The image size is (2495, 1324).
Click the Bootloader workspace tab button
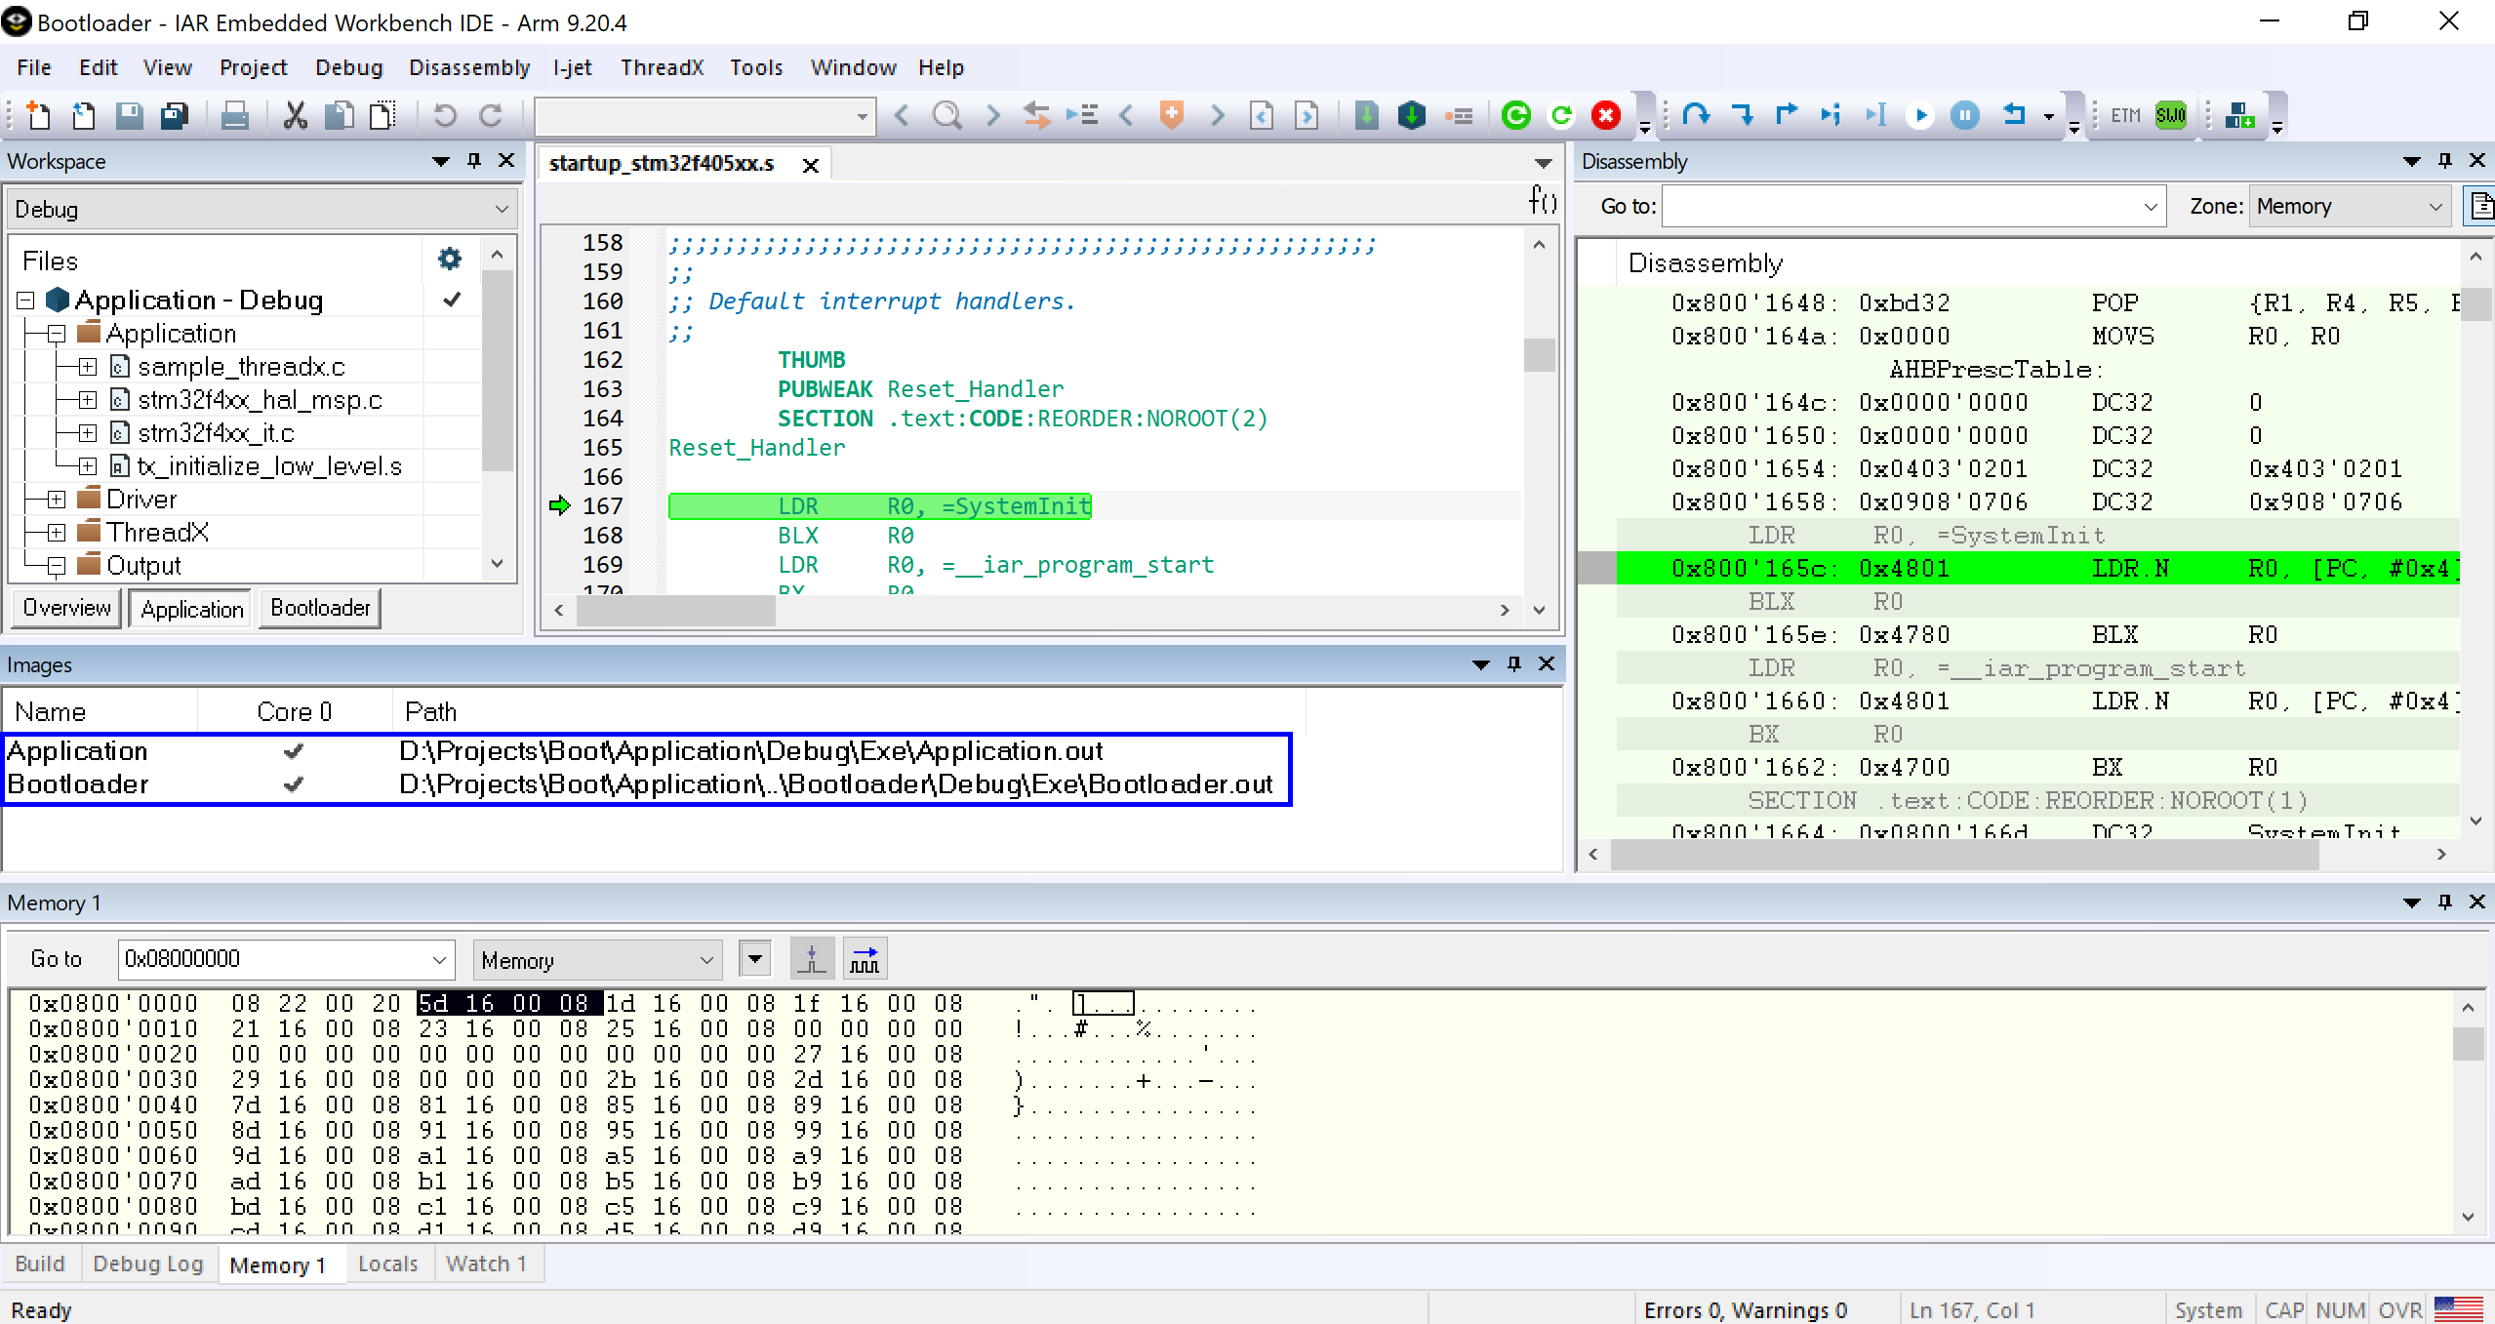coord(319,607)
